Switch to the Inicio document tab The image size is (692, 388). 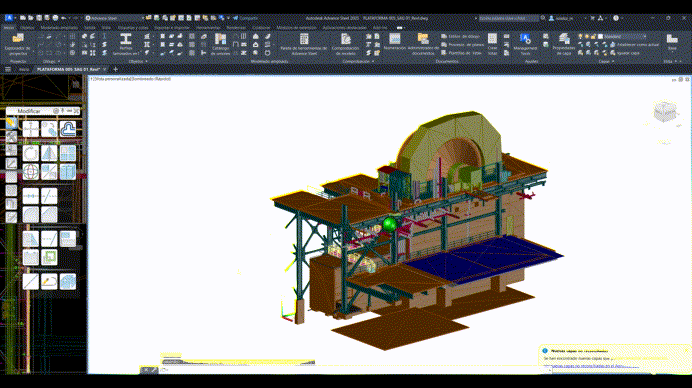pyautogui.click(x=24, y=69)
